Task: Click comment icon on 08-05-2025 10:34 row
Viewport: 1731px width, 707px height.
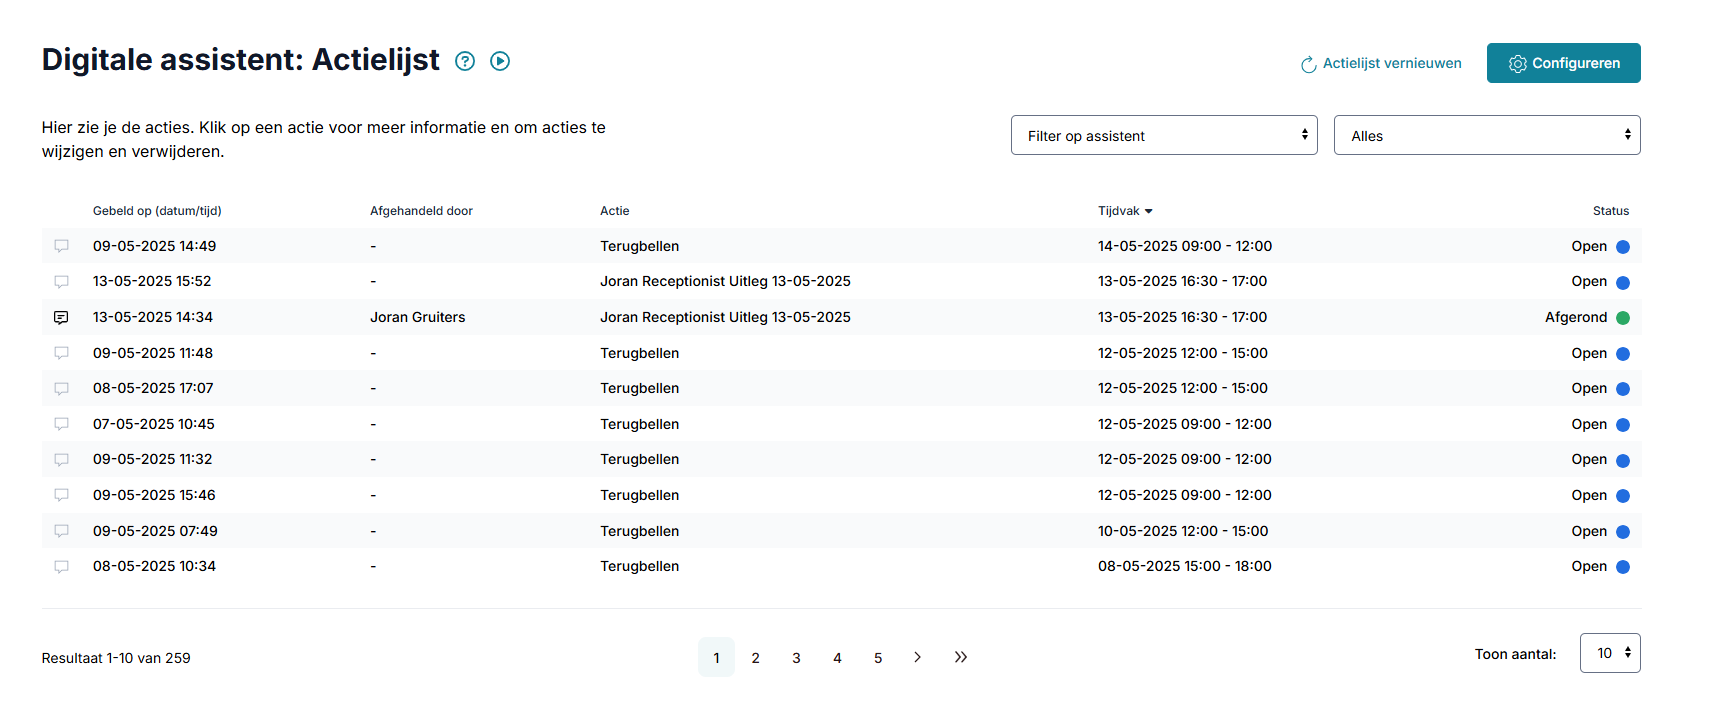Action: point(61,566)
